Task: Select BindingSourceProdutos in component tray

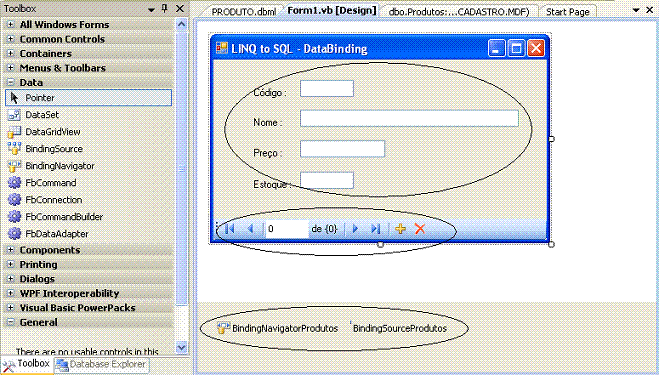Action: [x=400, y=328]
